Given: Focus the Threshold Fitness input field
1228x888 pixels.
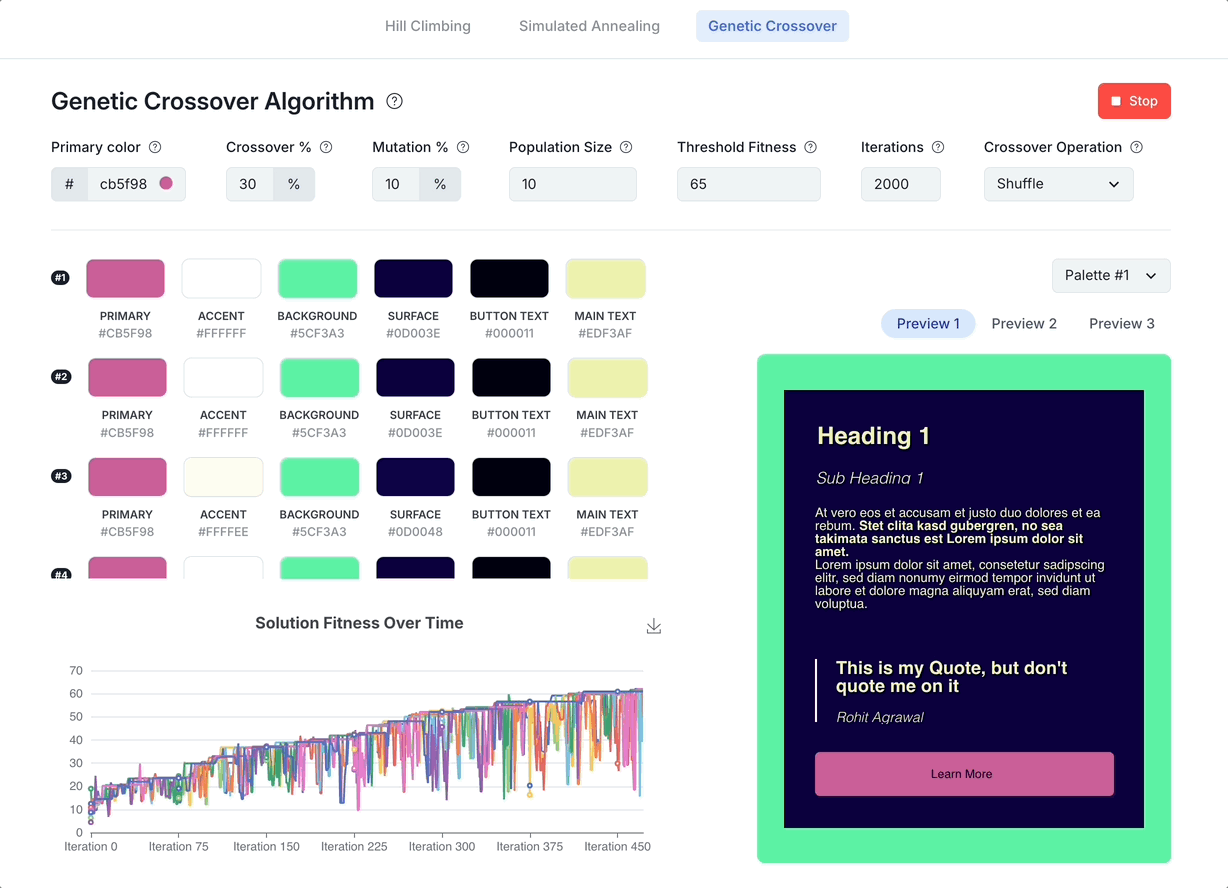Looking at the screenshot, I should 748,184.
